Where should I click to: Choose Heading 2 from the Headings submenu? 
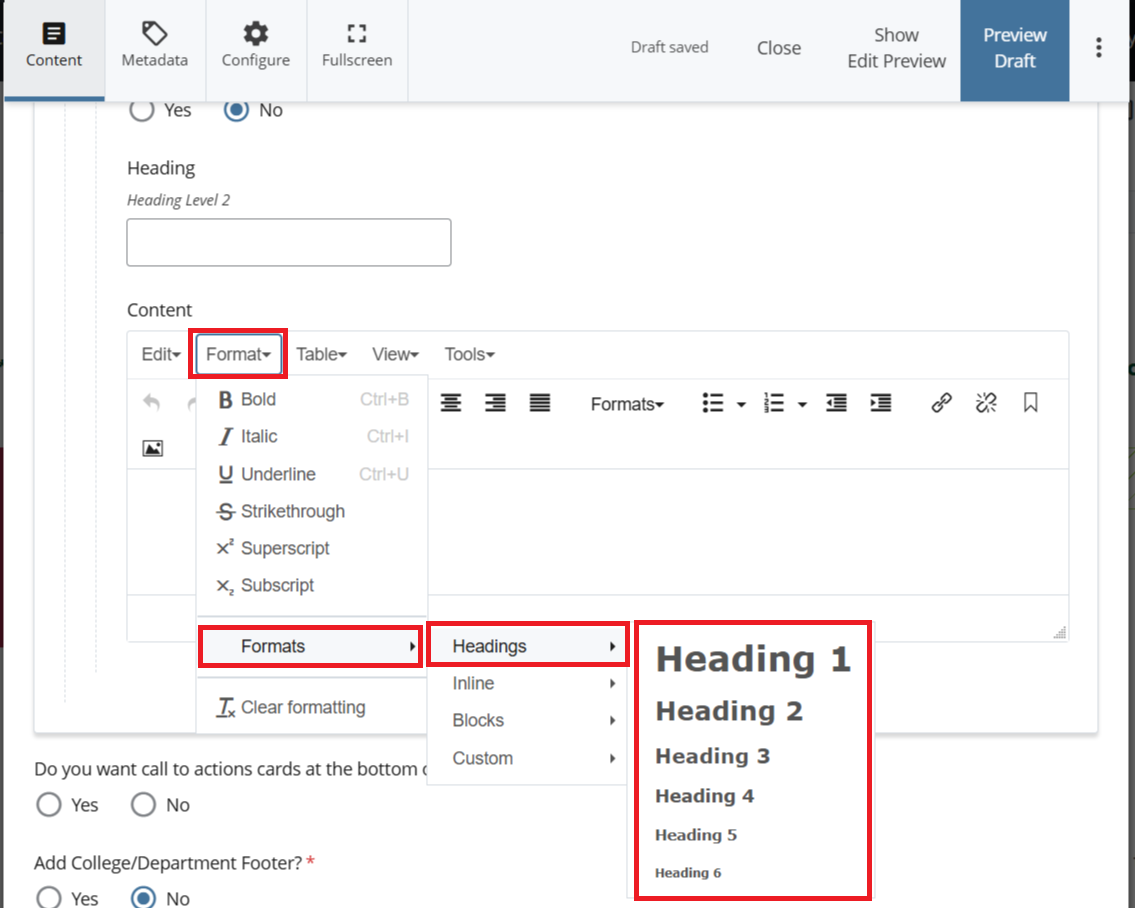pos(729,711)
